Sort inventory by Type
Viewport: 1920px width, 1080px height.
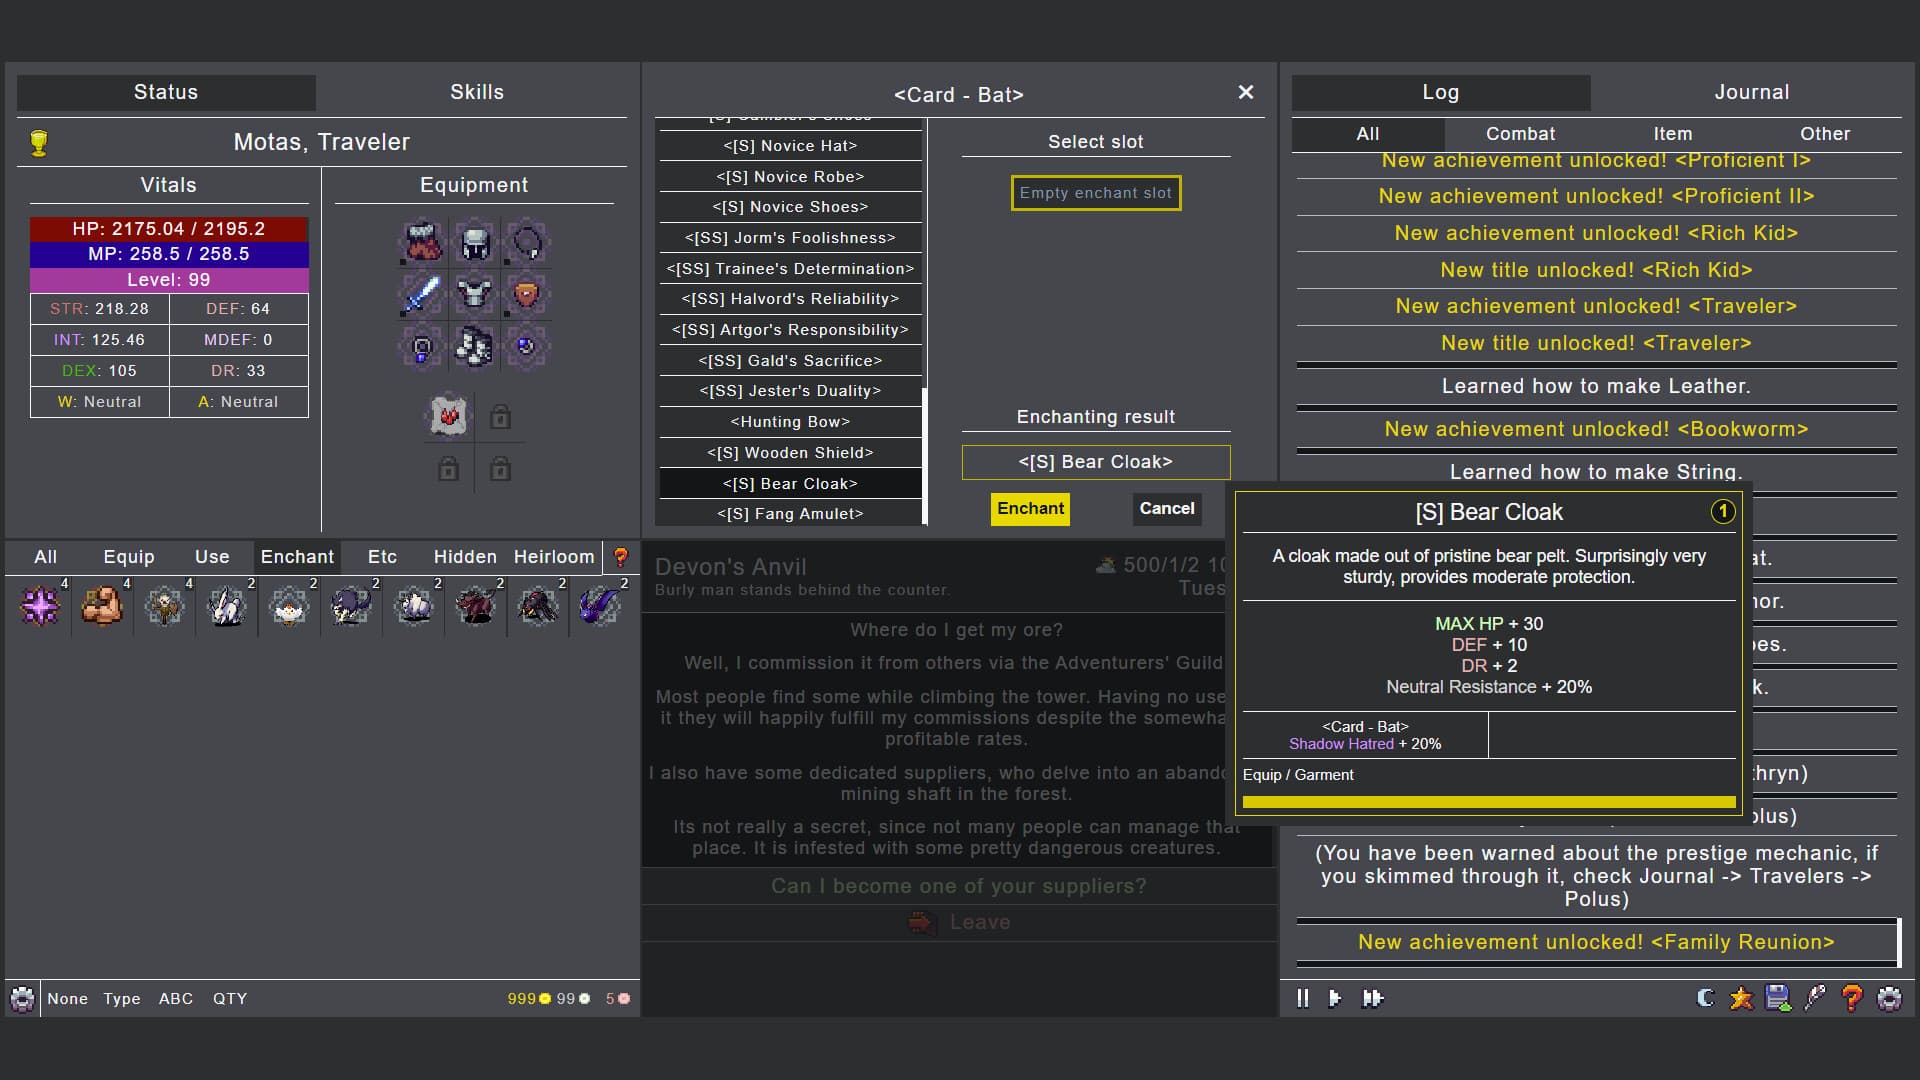click(121, 998)
